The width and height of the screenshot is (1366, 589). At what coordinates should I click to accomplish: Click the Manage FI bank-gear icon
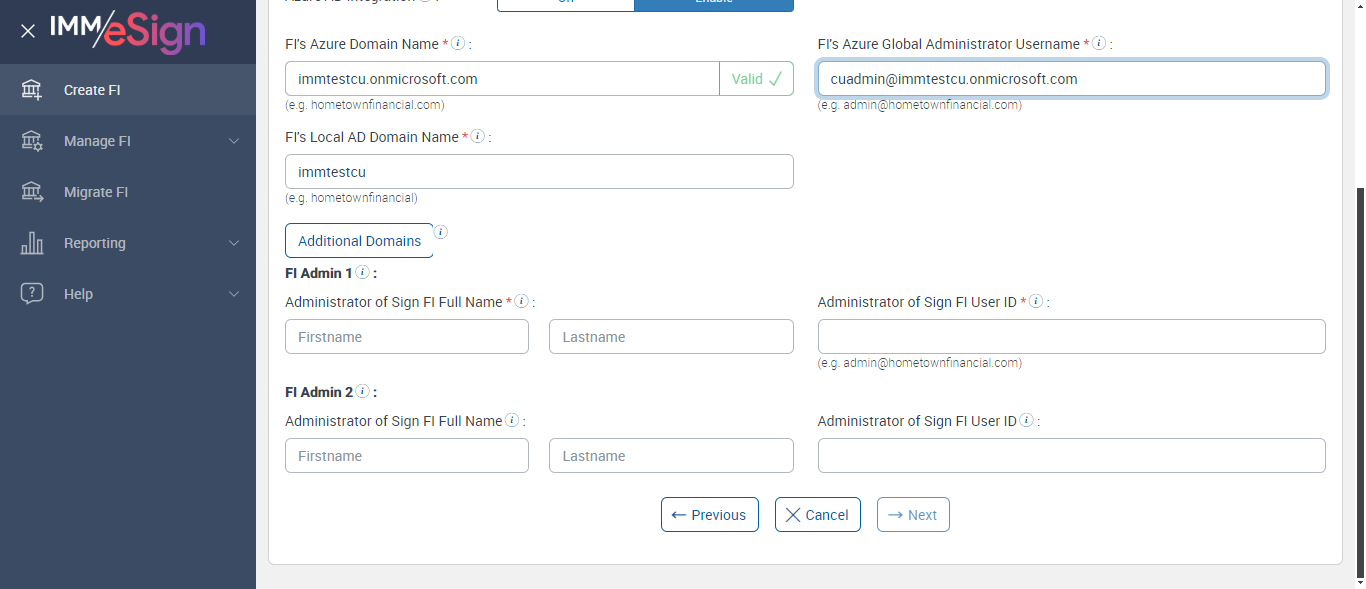point(32,141)
